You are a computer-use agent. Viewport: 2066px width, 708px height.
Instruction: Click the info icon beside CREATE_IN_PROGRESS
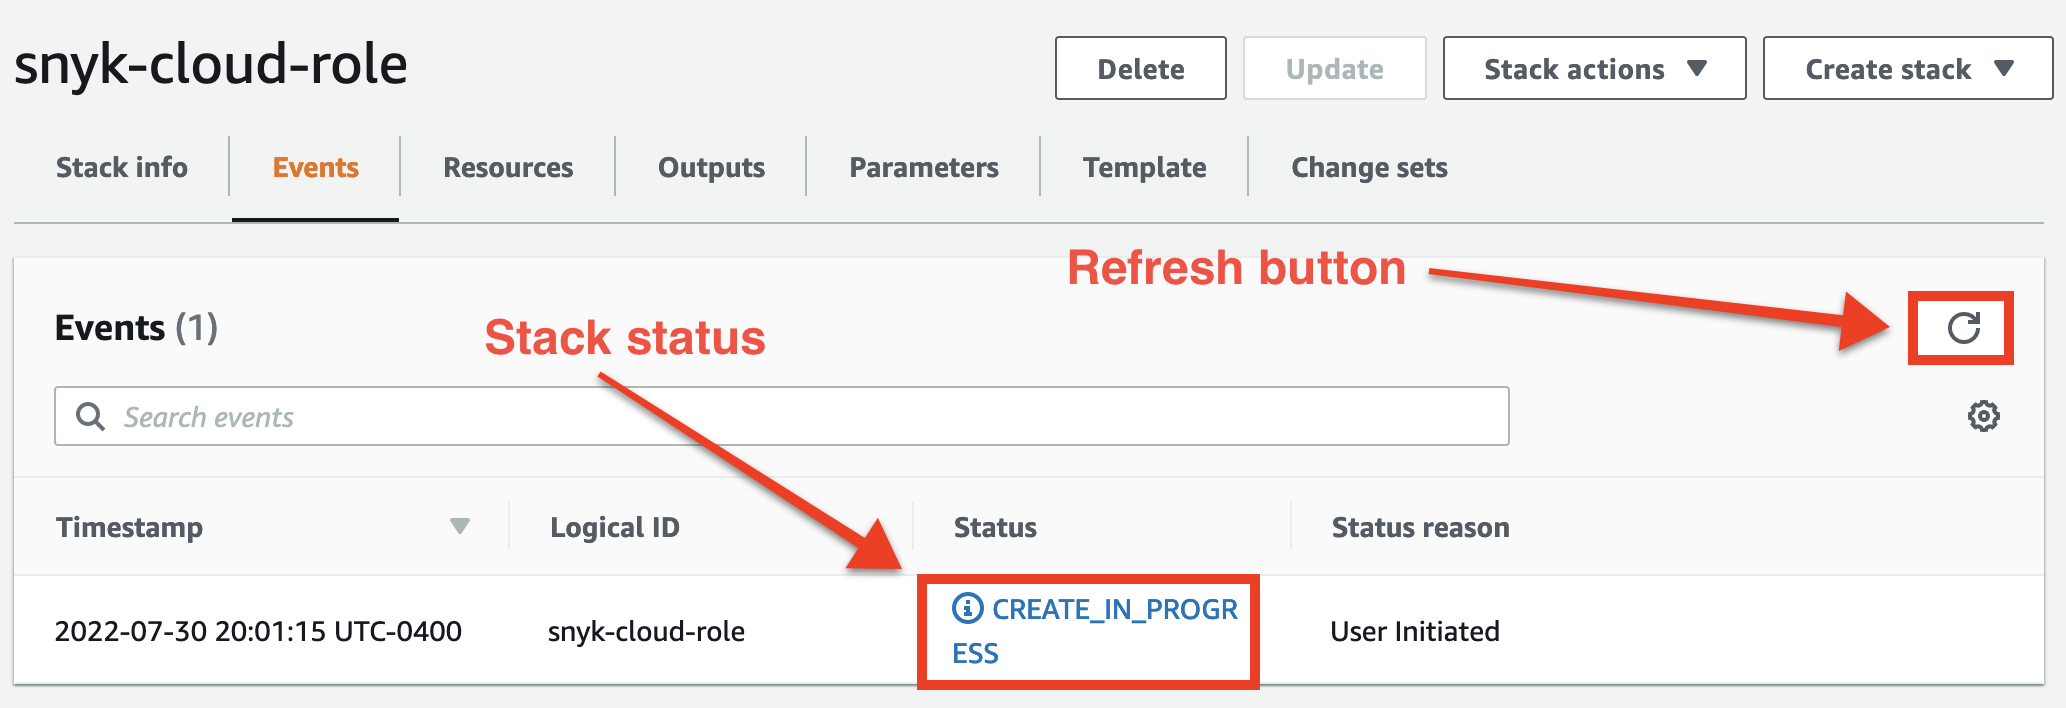pos(967,608)
